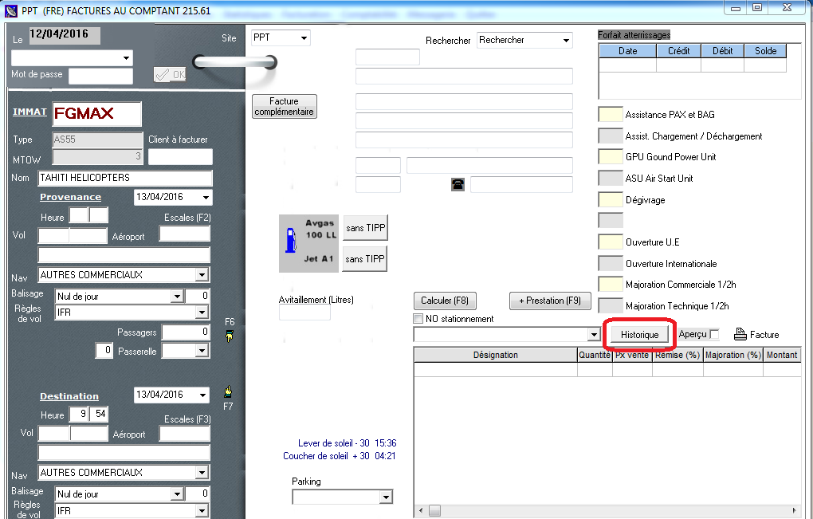Tick the NO stationnement checkbox
813x519 pixels.
click(418, 319)
